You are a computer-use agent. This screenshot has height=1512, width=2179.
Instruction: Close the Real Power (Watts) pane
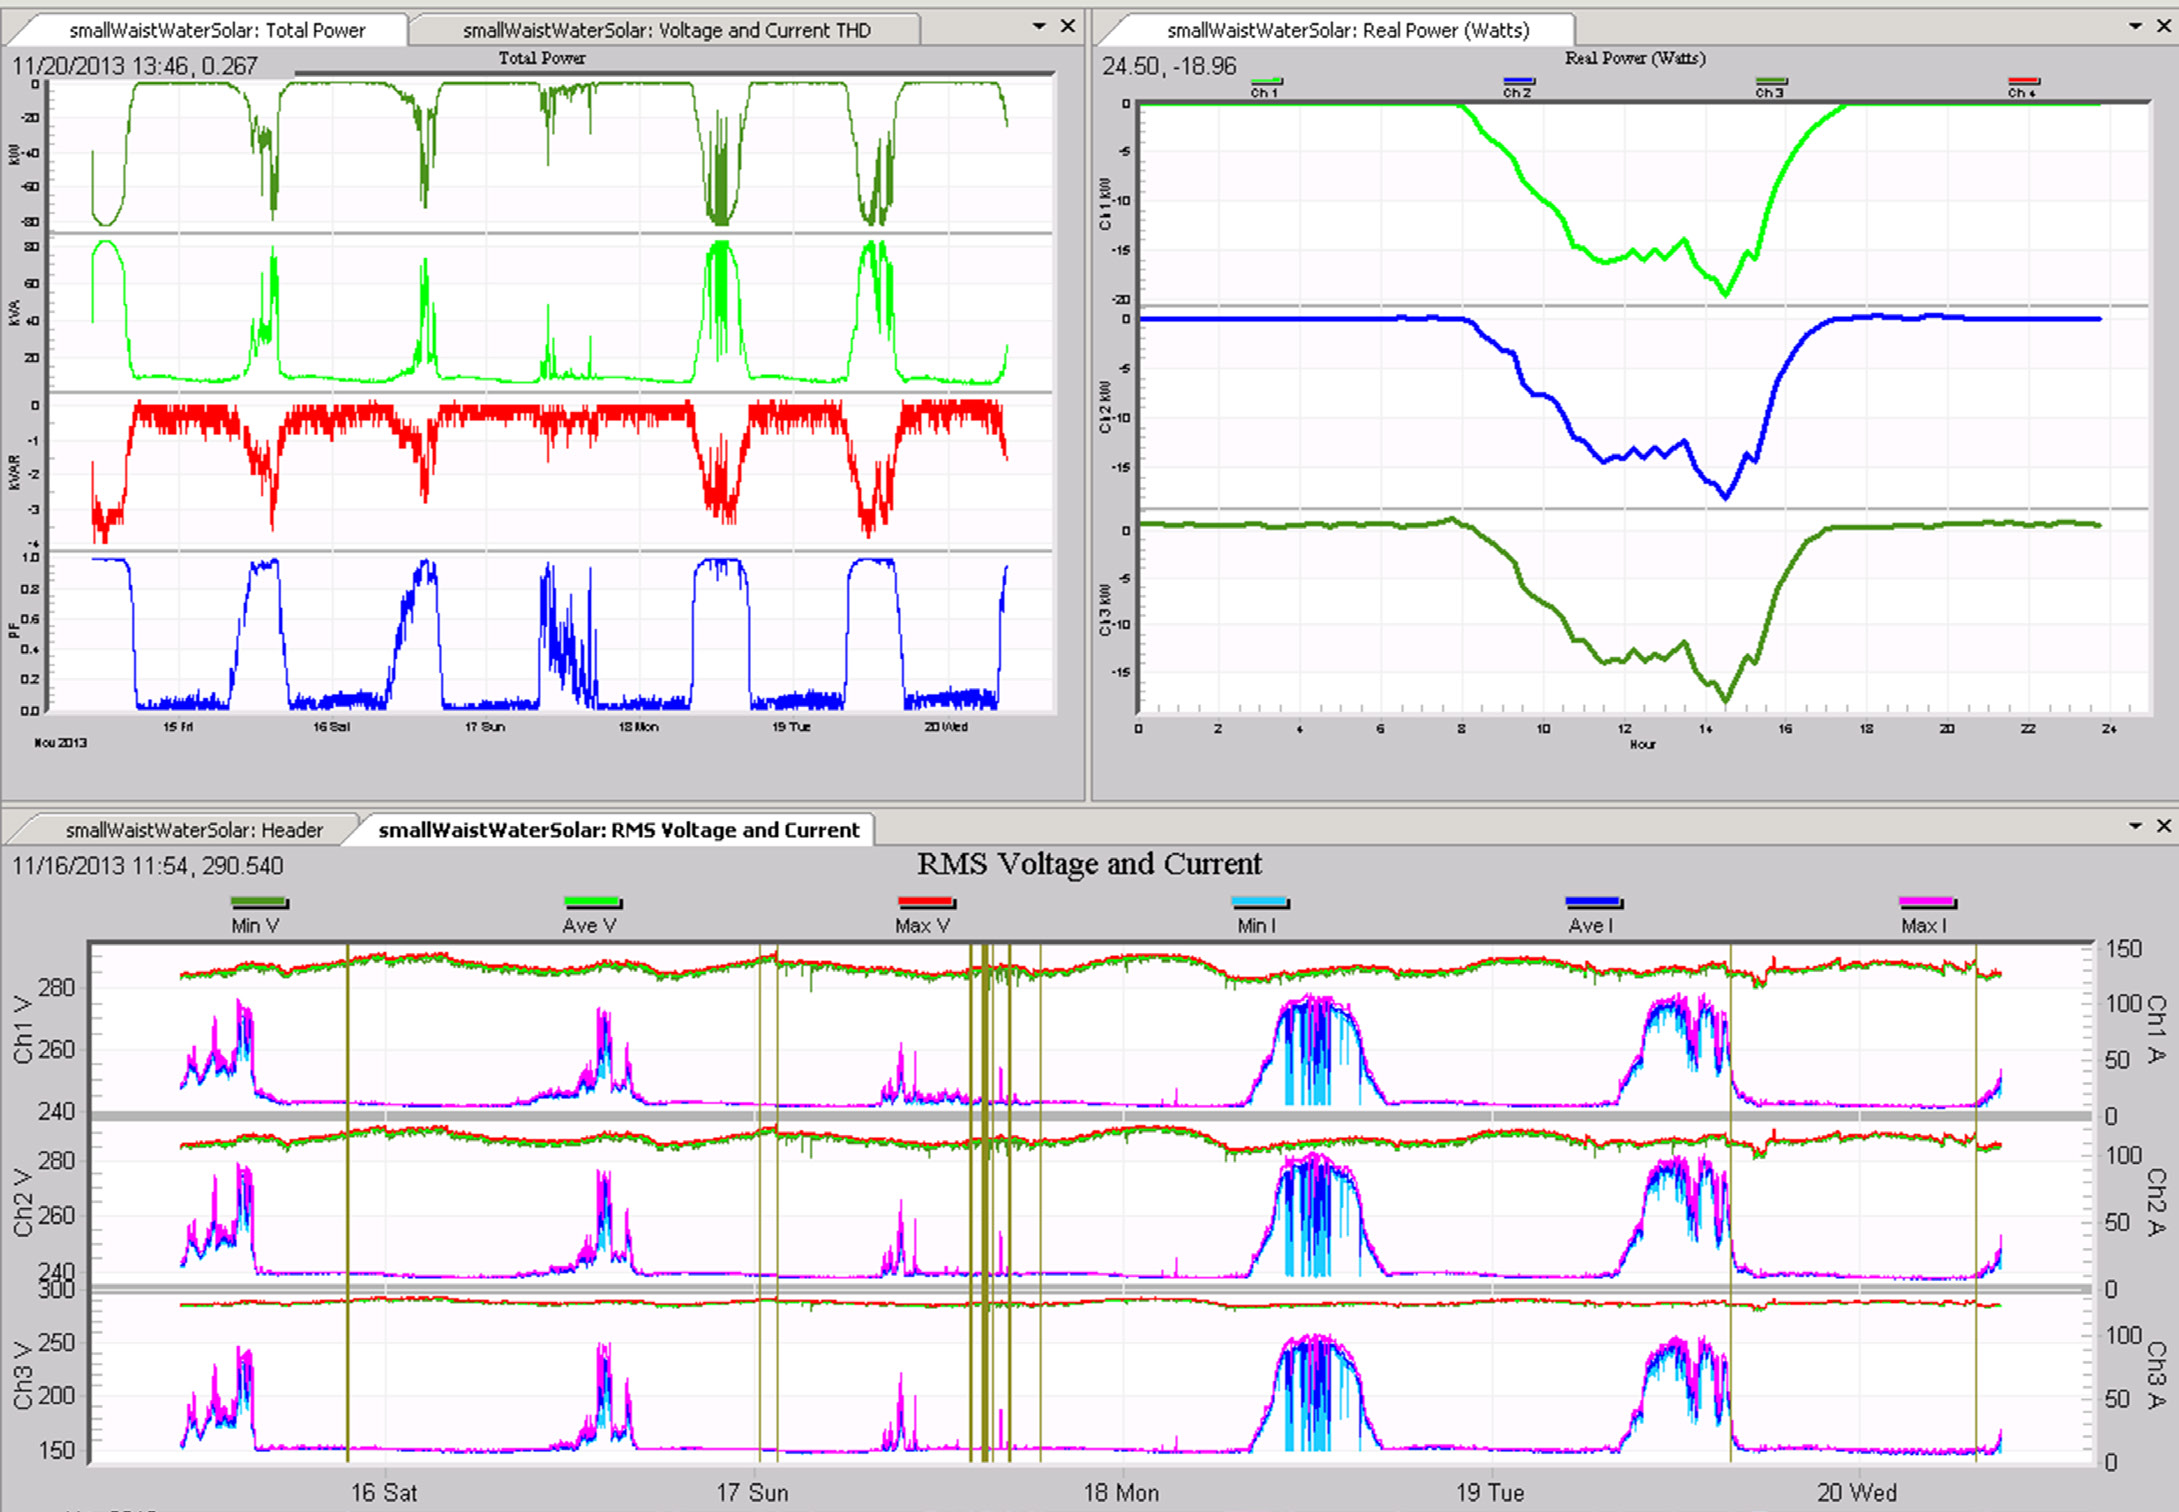coord(2163,26)
